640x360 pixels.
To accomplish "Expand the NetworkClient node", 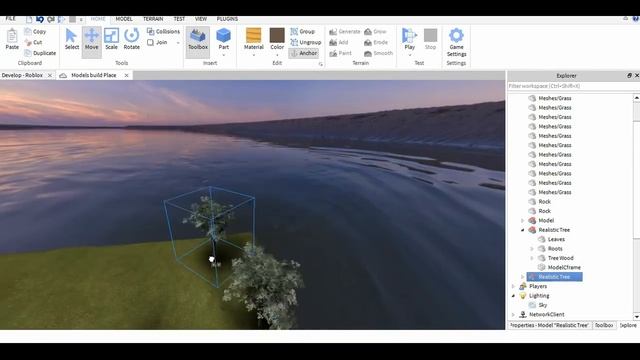I will (x=513, y=314).
